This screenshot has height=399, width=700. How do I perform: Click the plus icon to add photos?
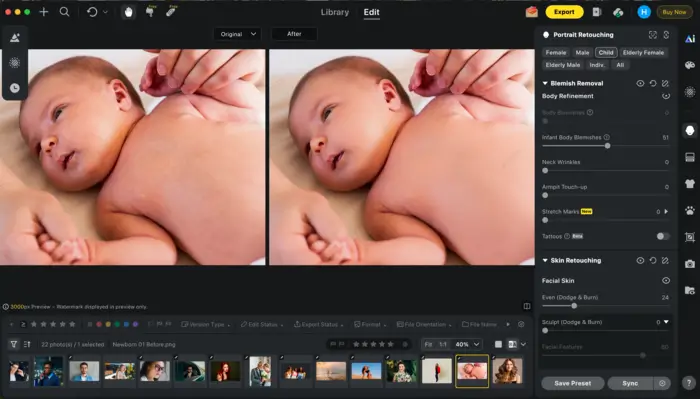(x=44, y=12)
